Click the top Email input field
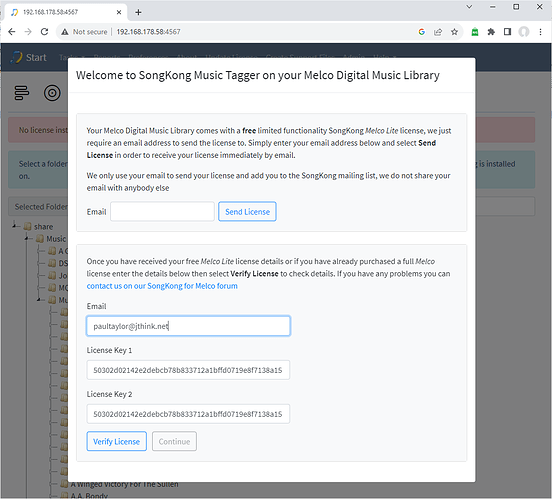This screenshot has height=499, width=552. 162,211
